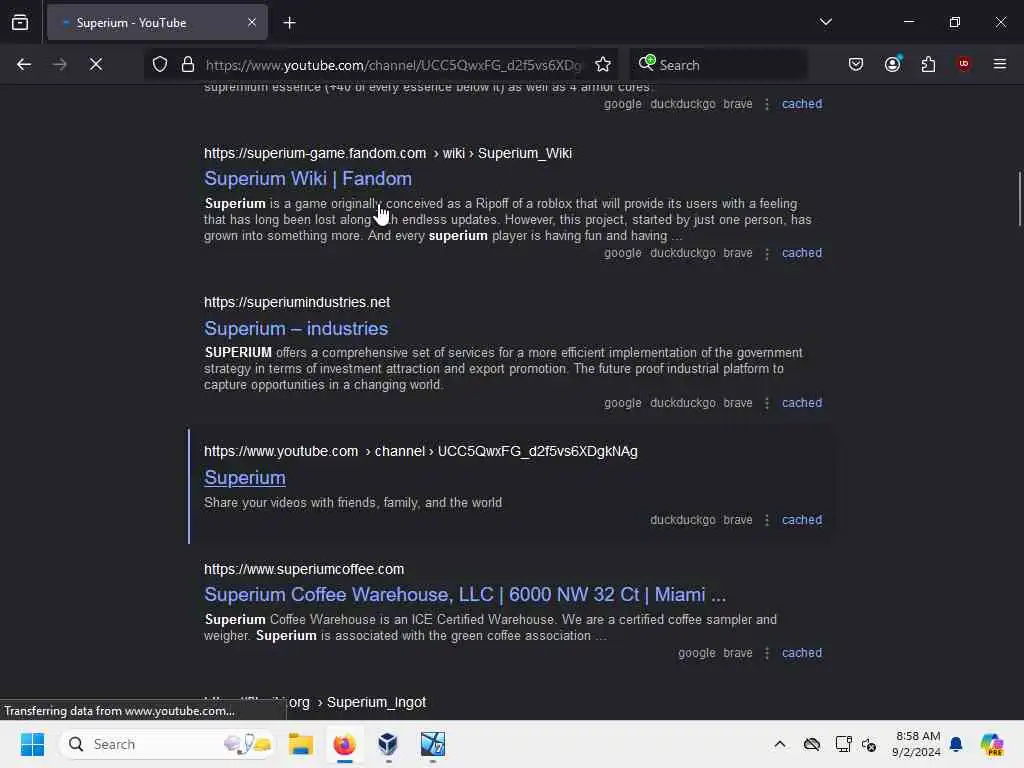Click google under the Fandom result

622,253
